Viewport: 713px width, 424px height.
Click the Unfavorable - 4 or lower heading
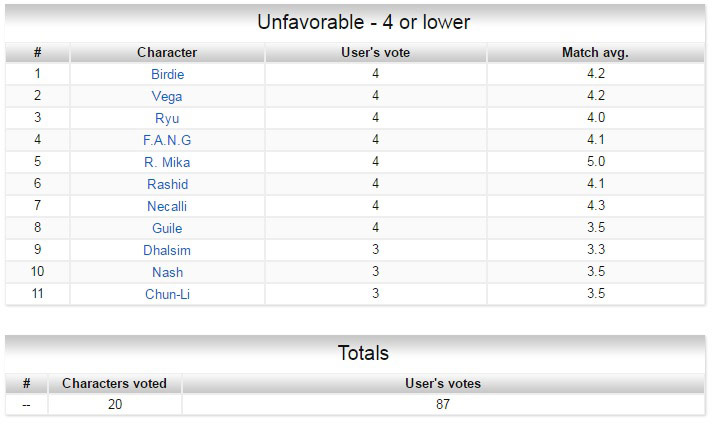363,22
